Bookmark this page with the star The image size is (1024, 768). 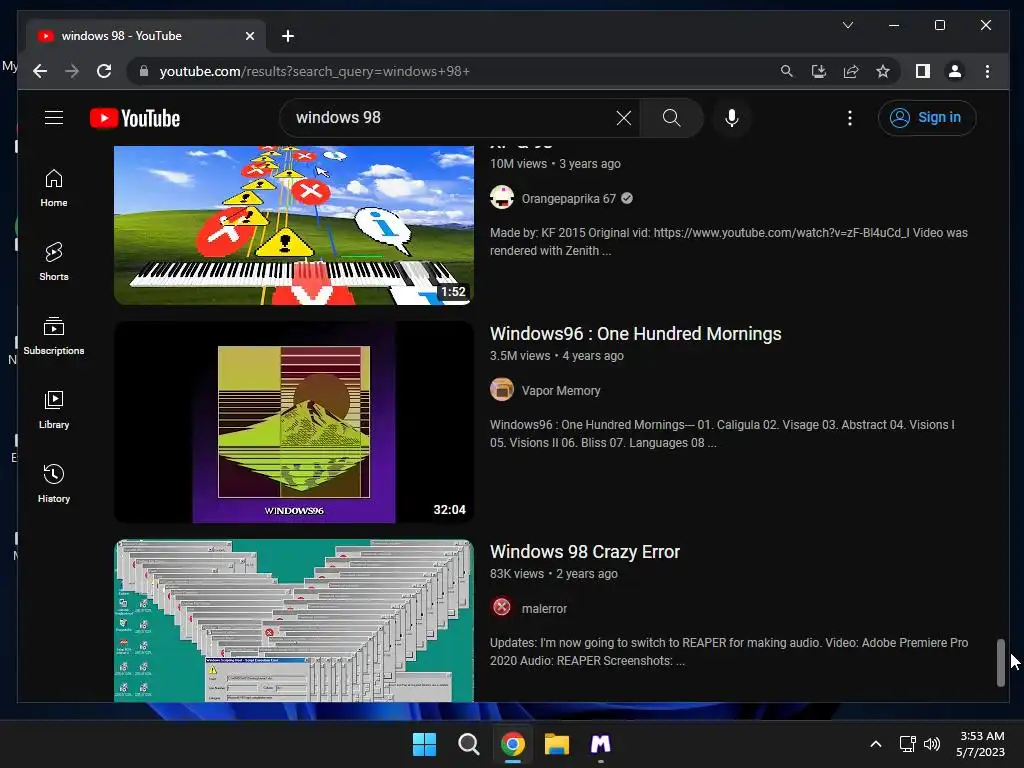pos(882,71)
